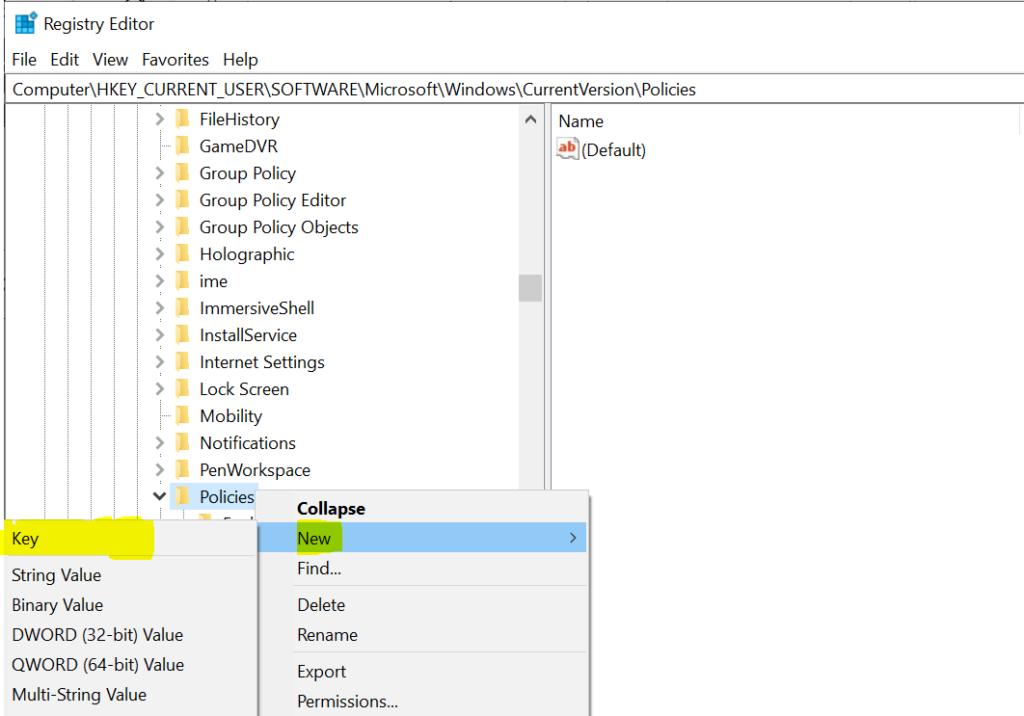
Task: Collapse the Policies key with its chevron
Action: coord(159,496)
